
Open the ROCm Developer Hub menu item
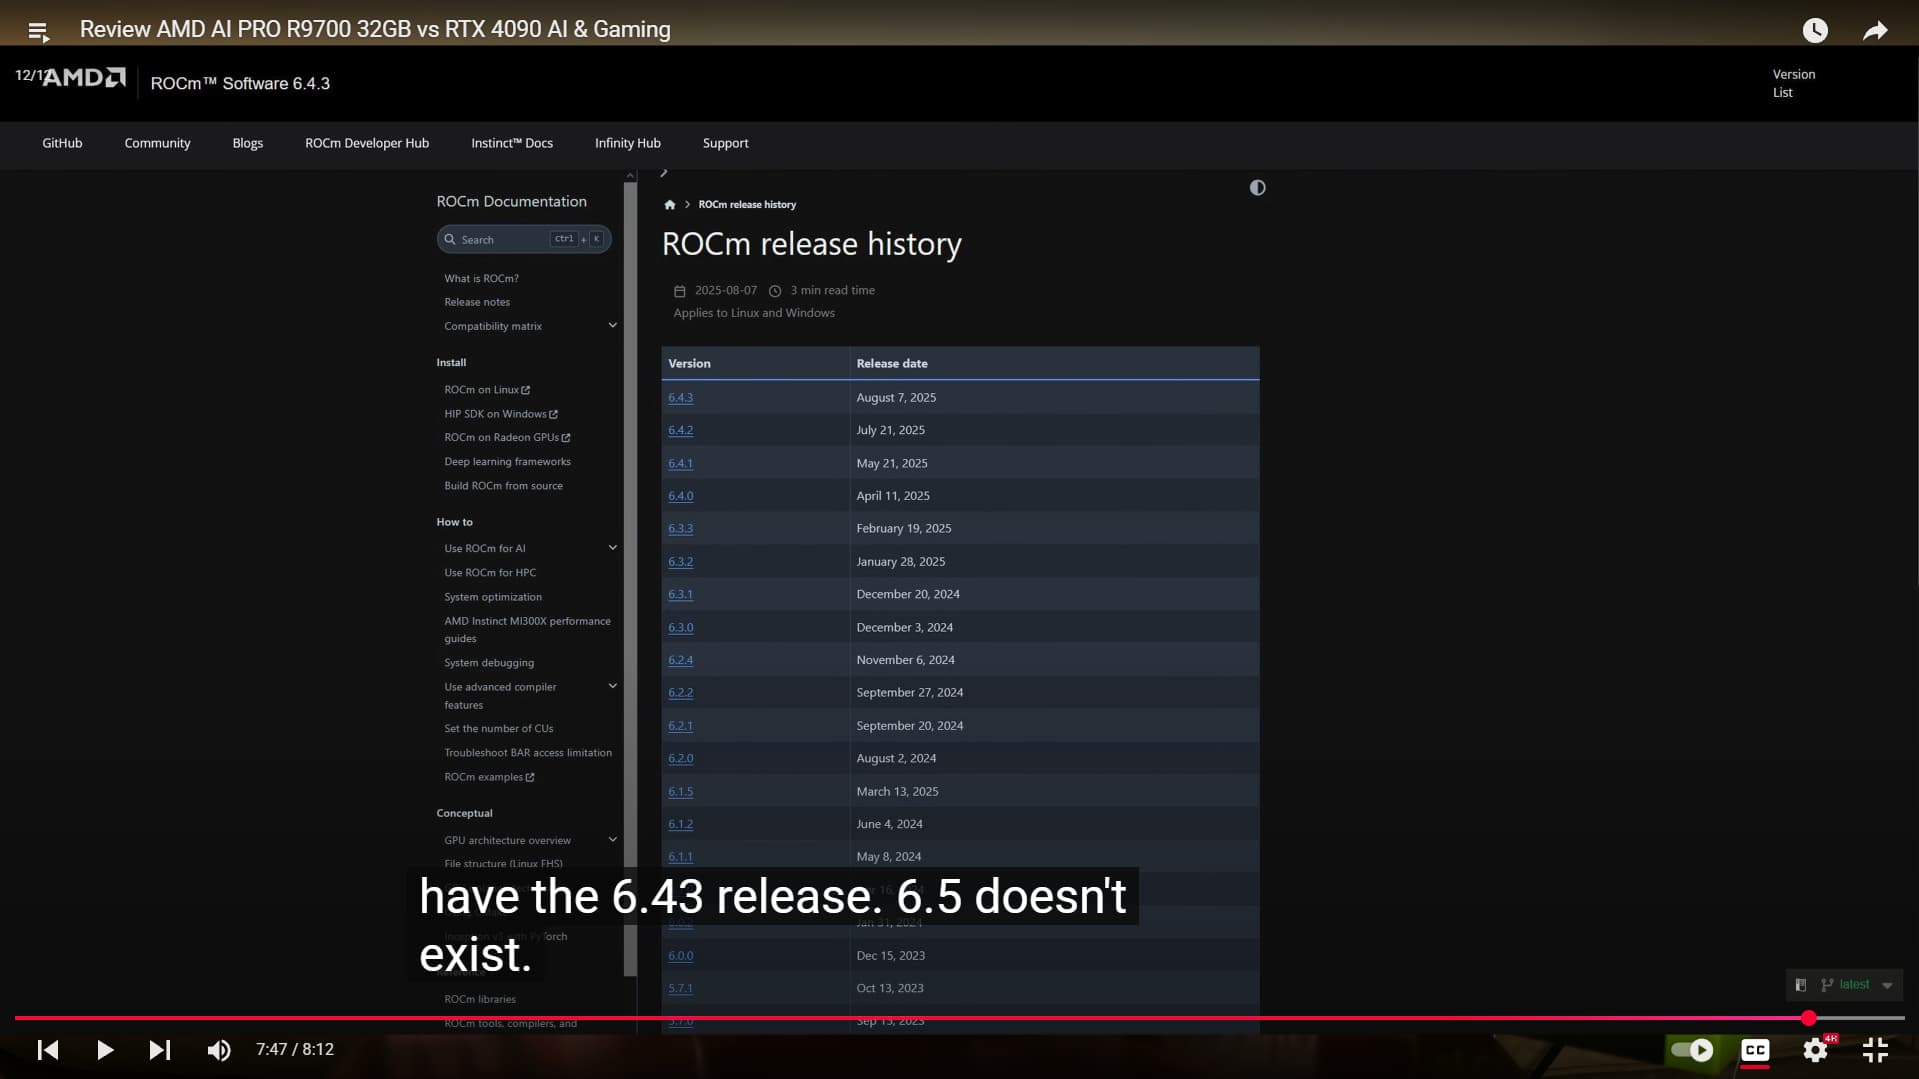(x=366, y=143)
